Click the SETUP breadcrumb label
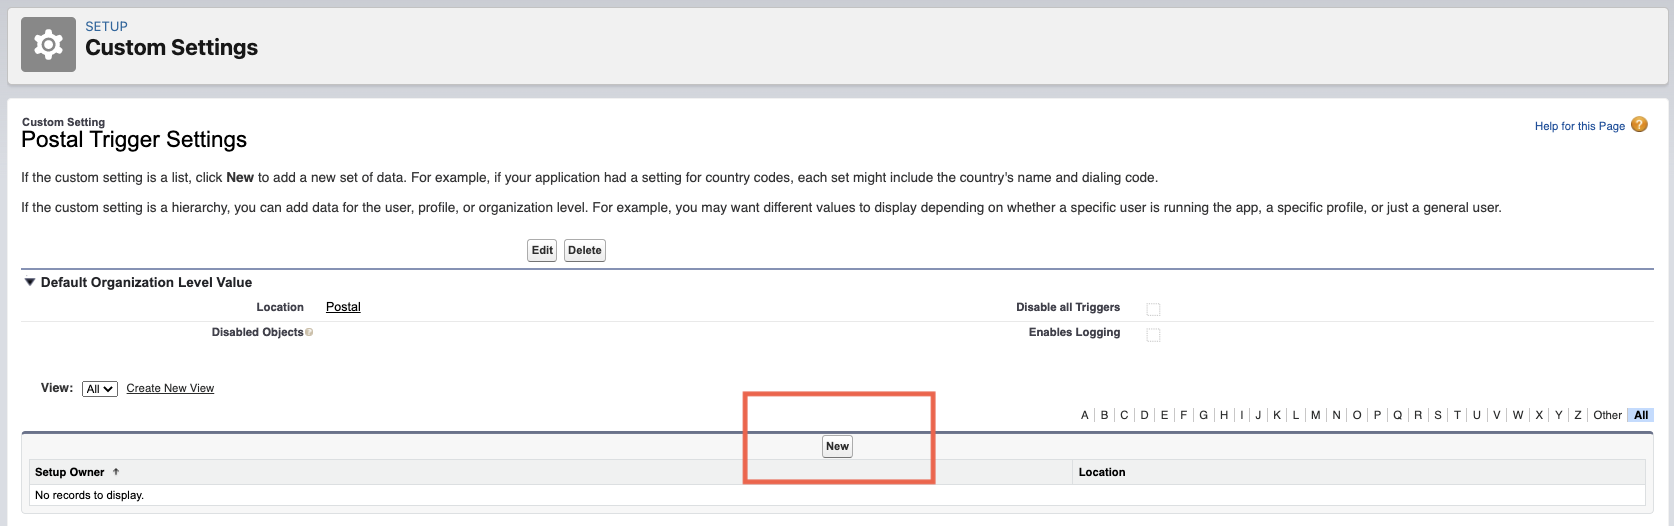Image resolution: width=1674 pixels, height=526 pixels. pyautogui.click(x=106, y=26)
